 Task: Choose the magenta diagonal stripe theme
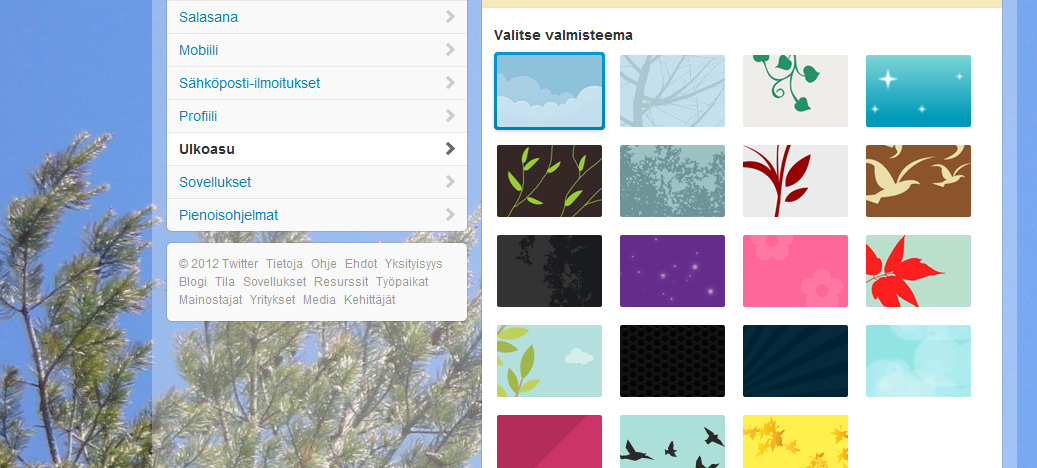coord(549,442)
